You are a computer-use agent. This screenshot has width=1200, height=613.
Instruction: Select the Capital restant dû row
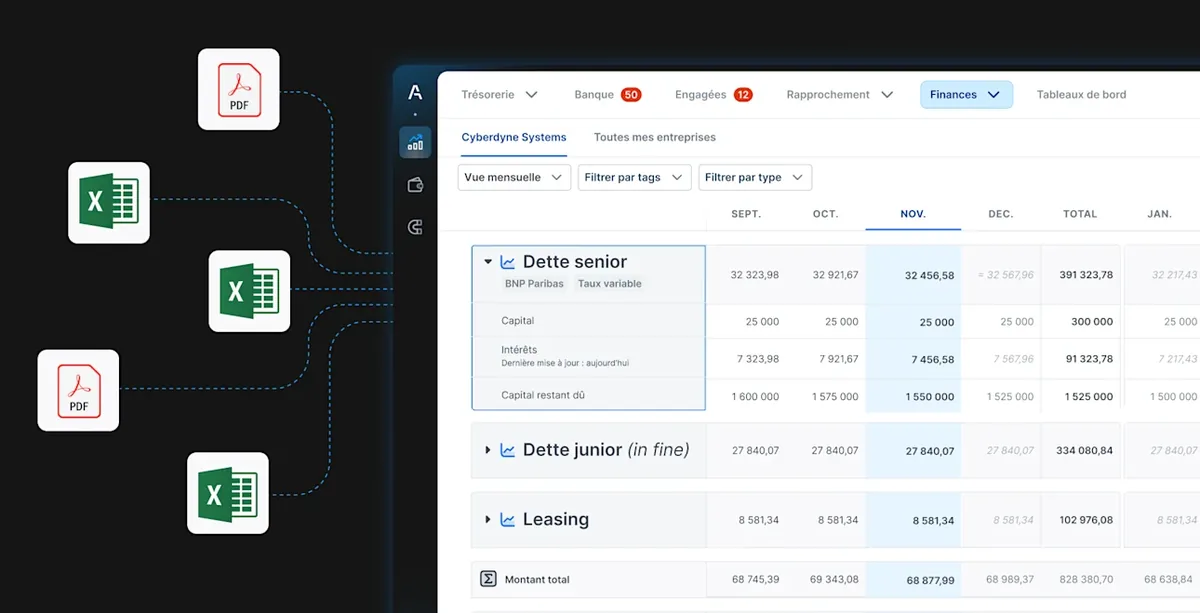tap(543, 395)
